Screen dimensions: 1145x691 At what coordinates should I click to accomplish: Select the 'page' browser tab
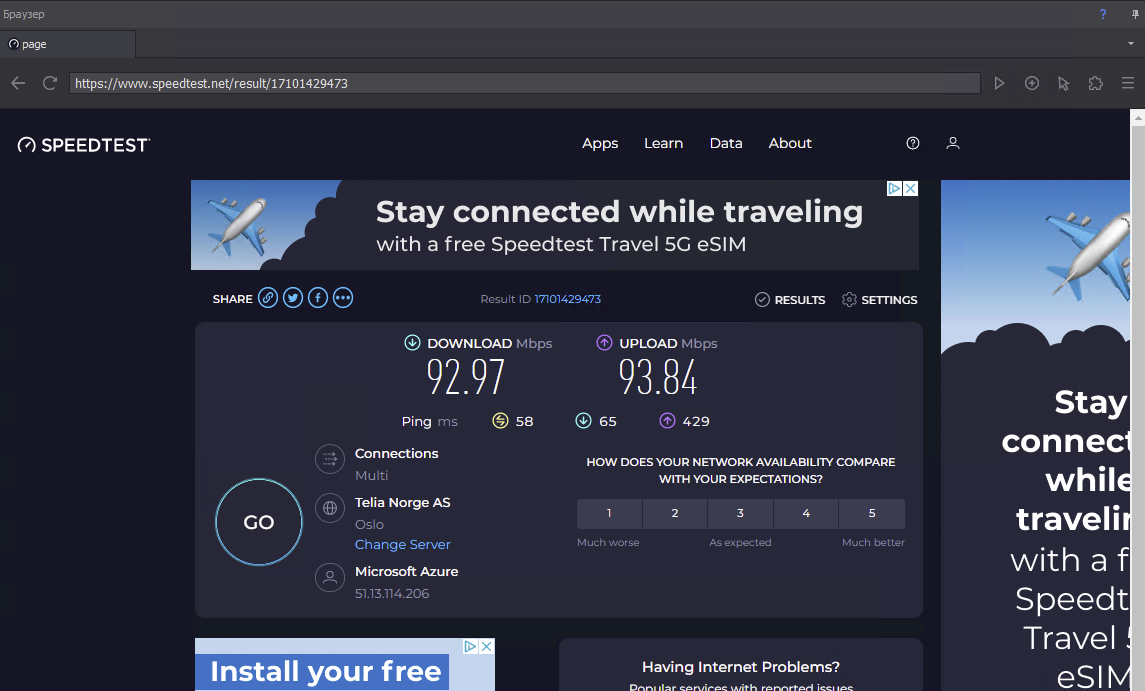click(67, 44)
